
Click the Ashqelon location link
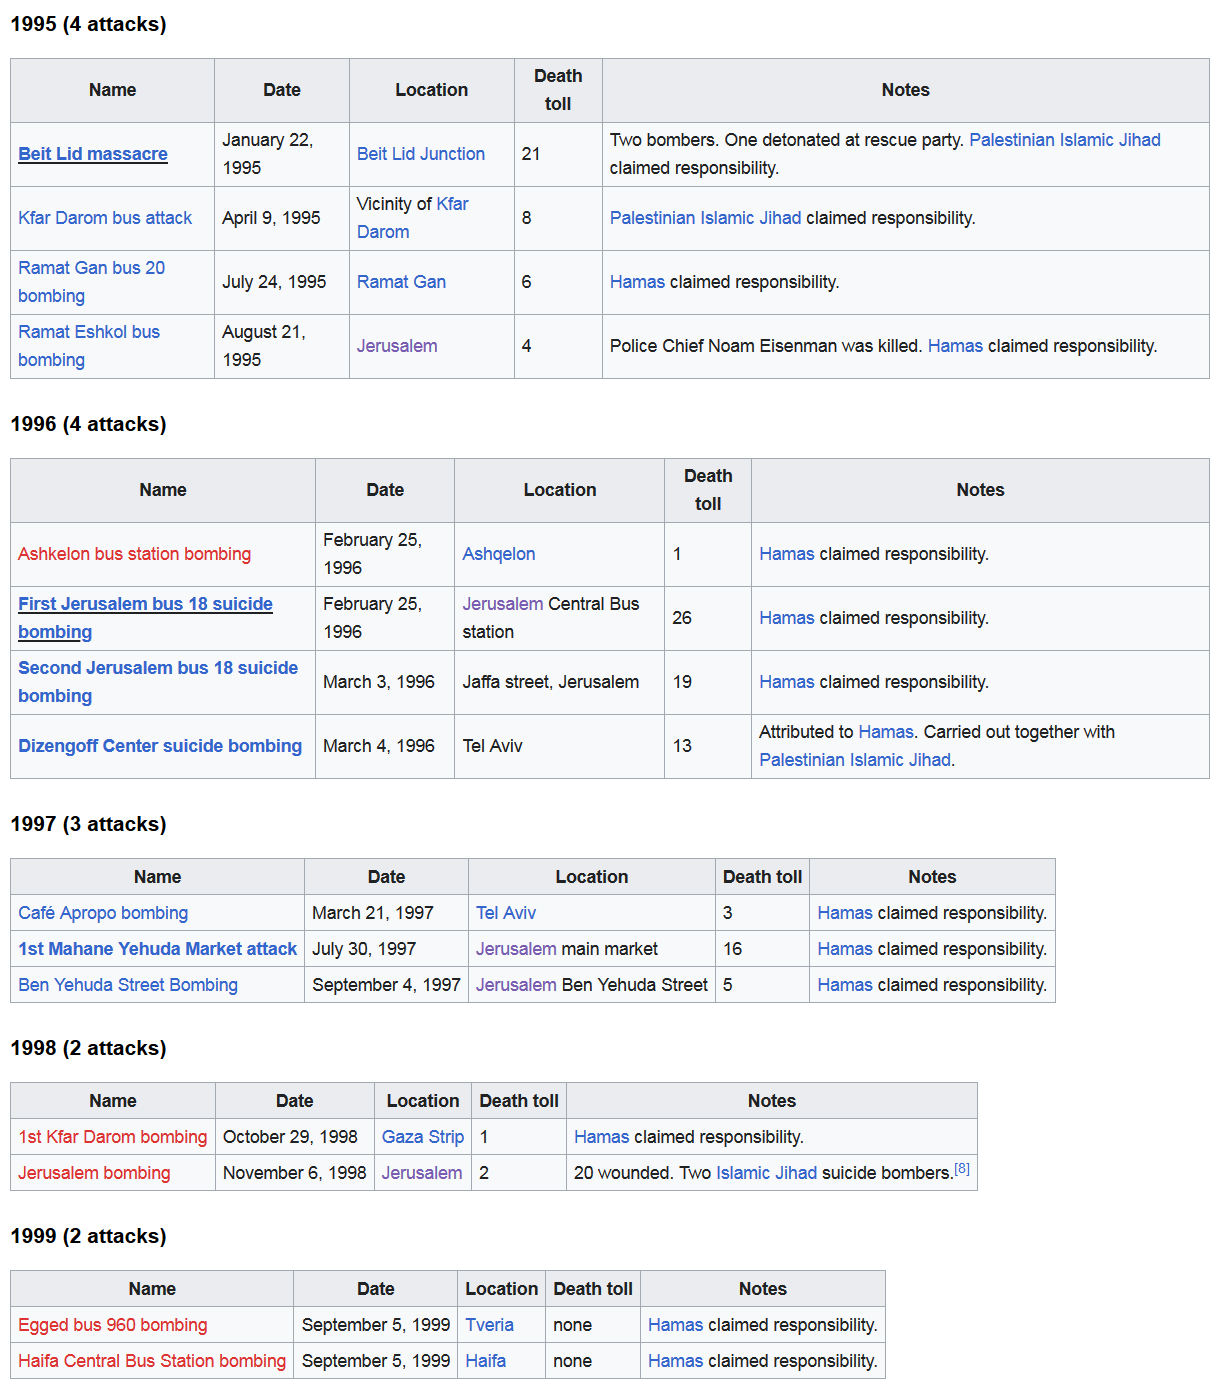tap(499, 554)
